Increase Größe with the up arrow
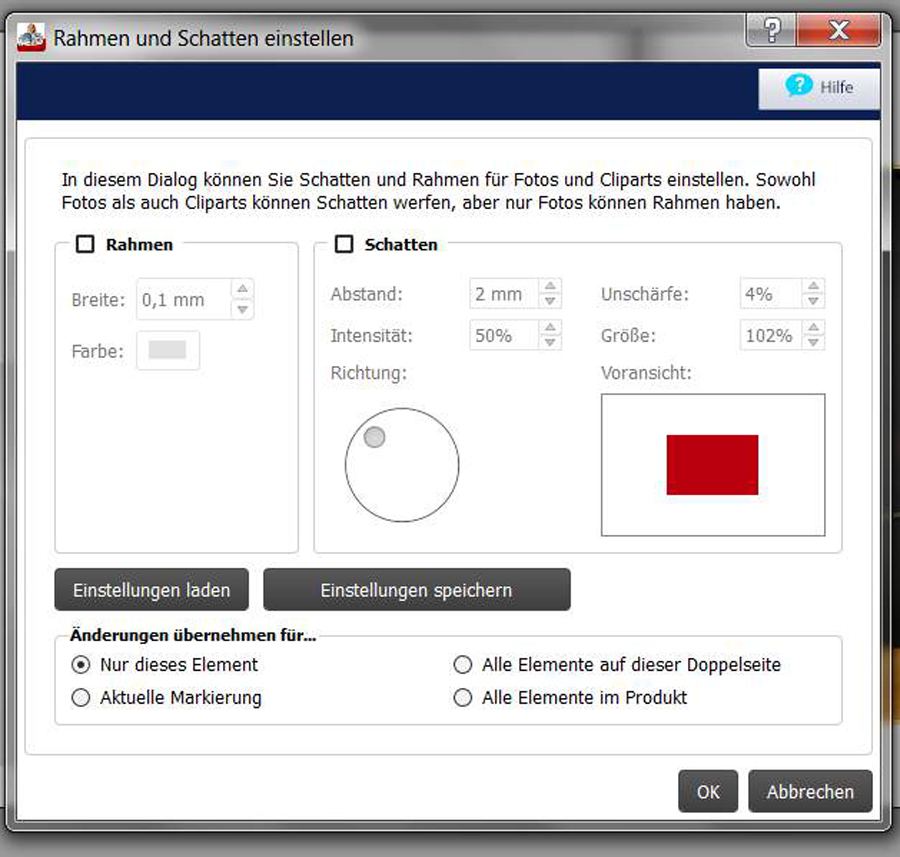This screenshot has height=857, width=900. 813,327
